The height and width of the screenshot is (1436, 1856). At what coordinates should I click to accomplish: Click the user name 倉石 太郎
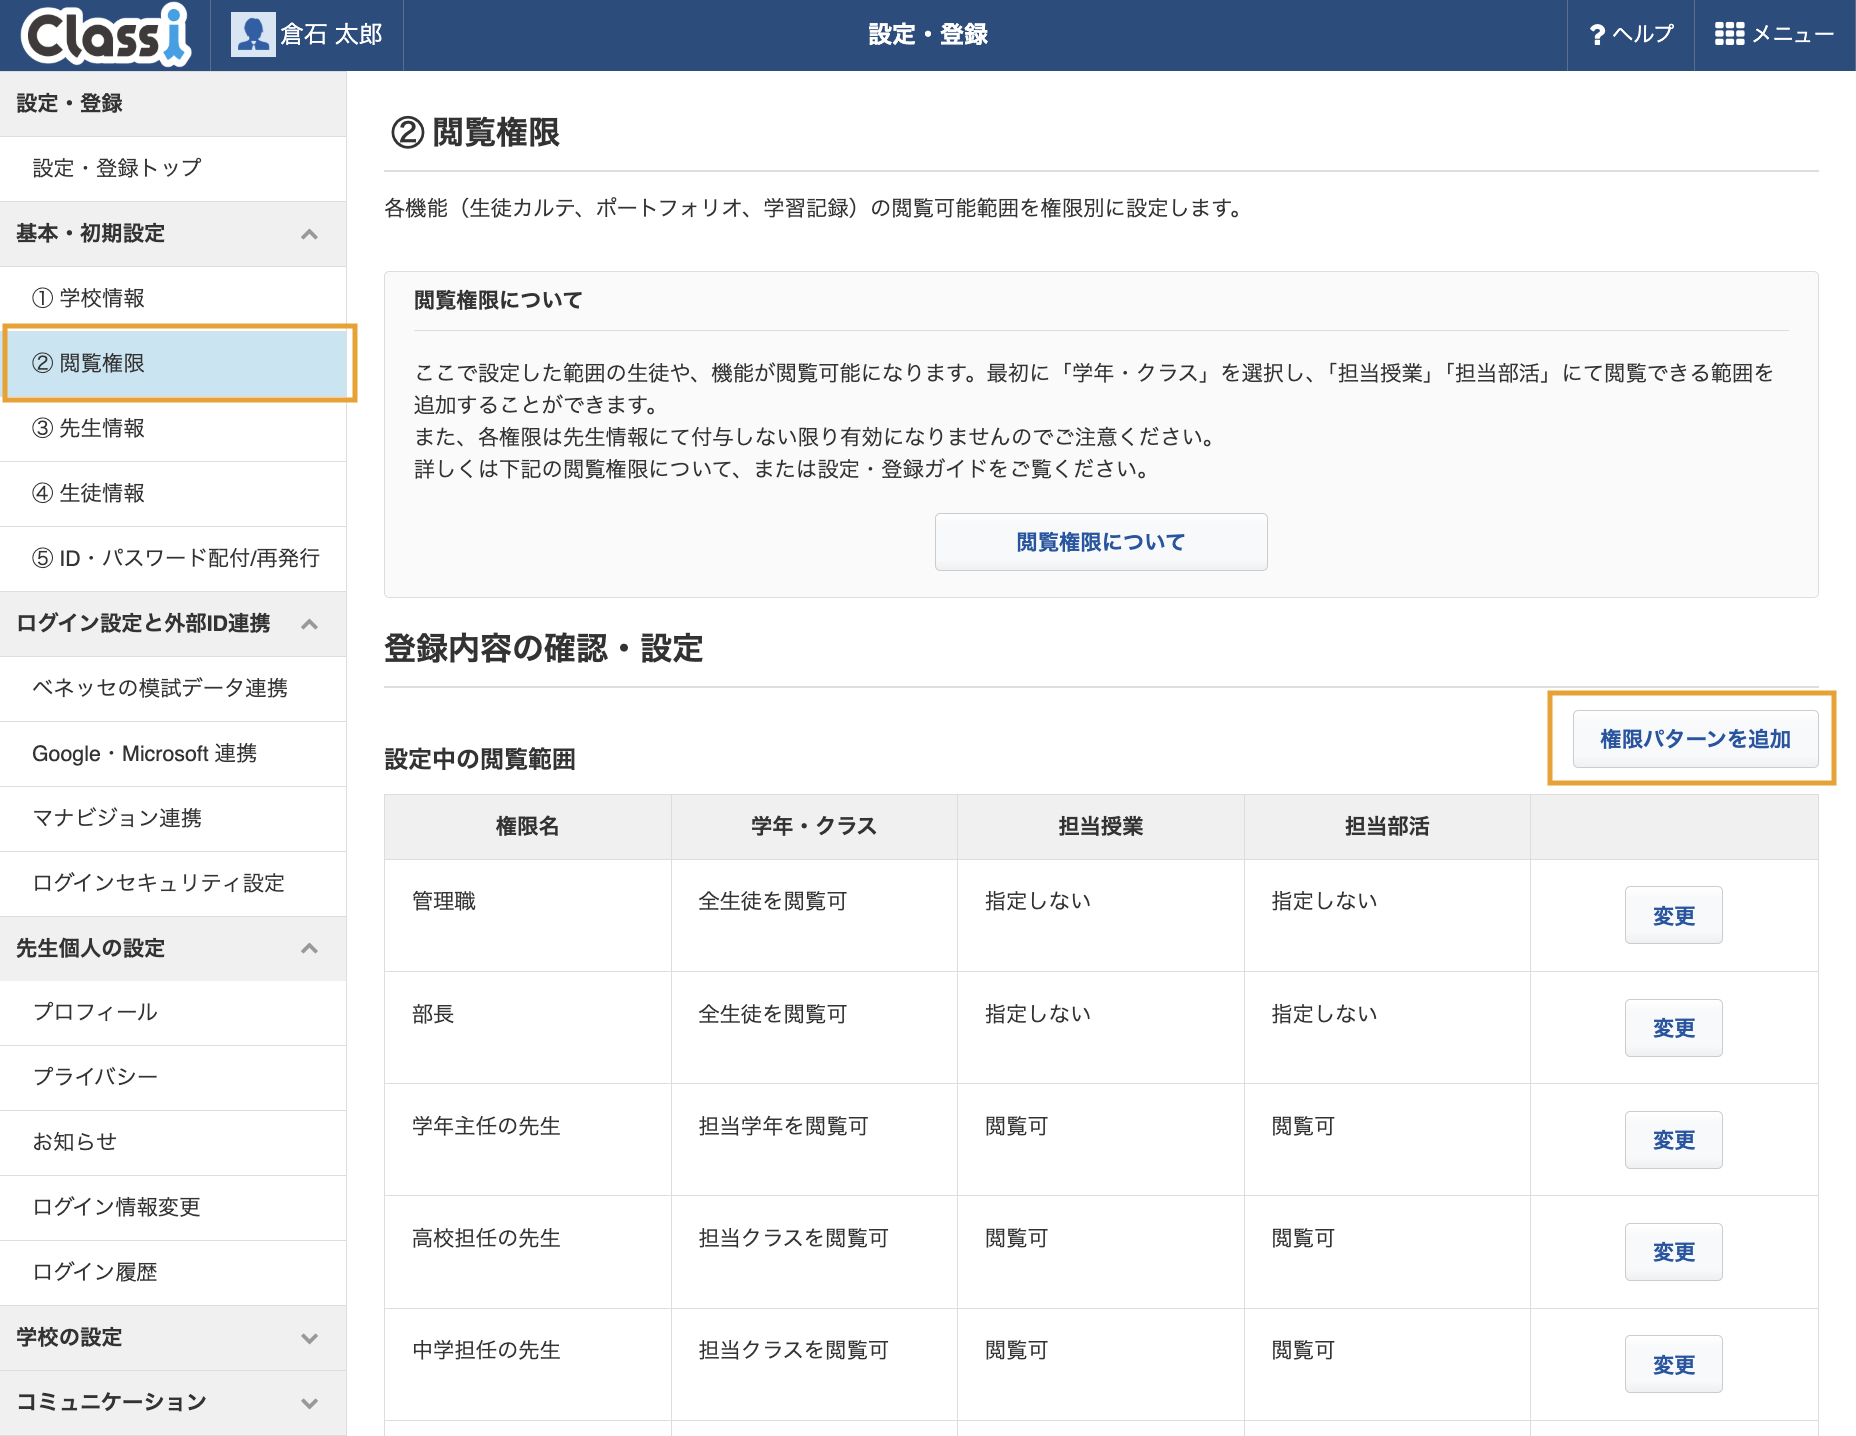pos(331,35)
